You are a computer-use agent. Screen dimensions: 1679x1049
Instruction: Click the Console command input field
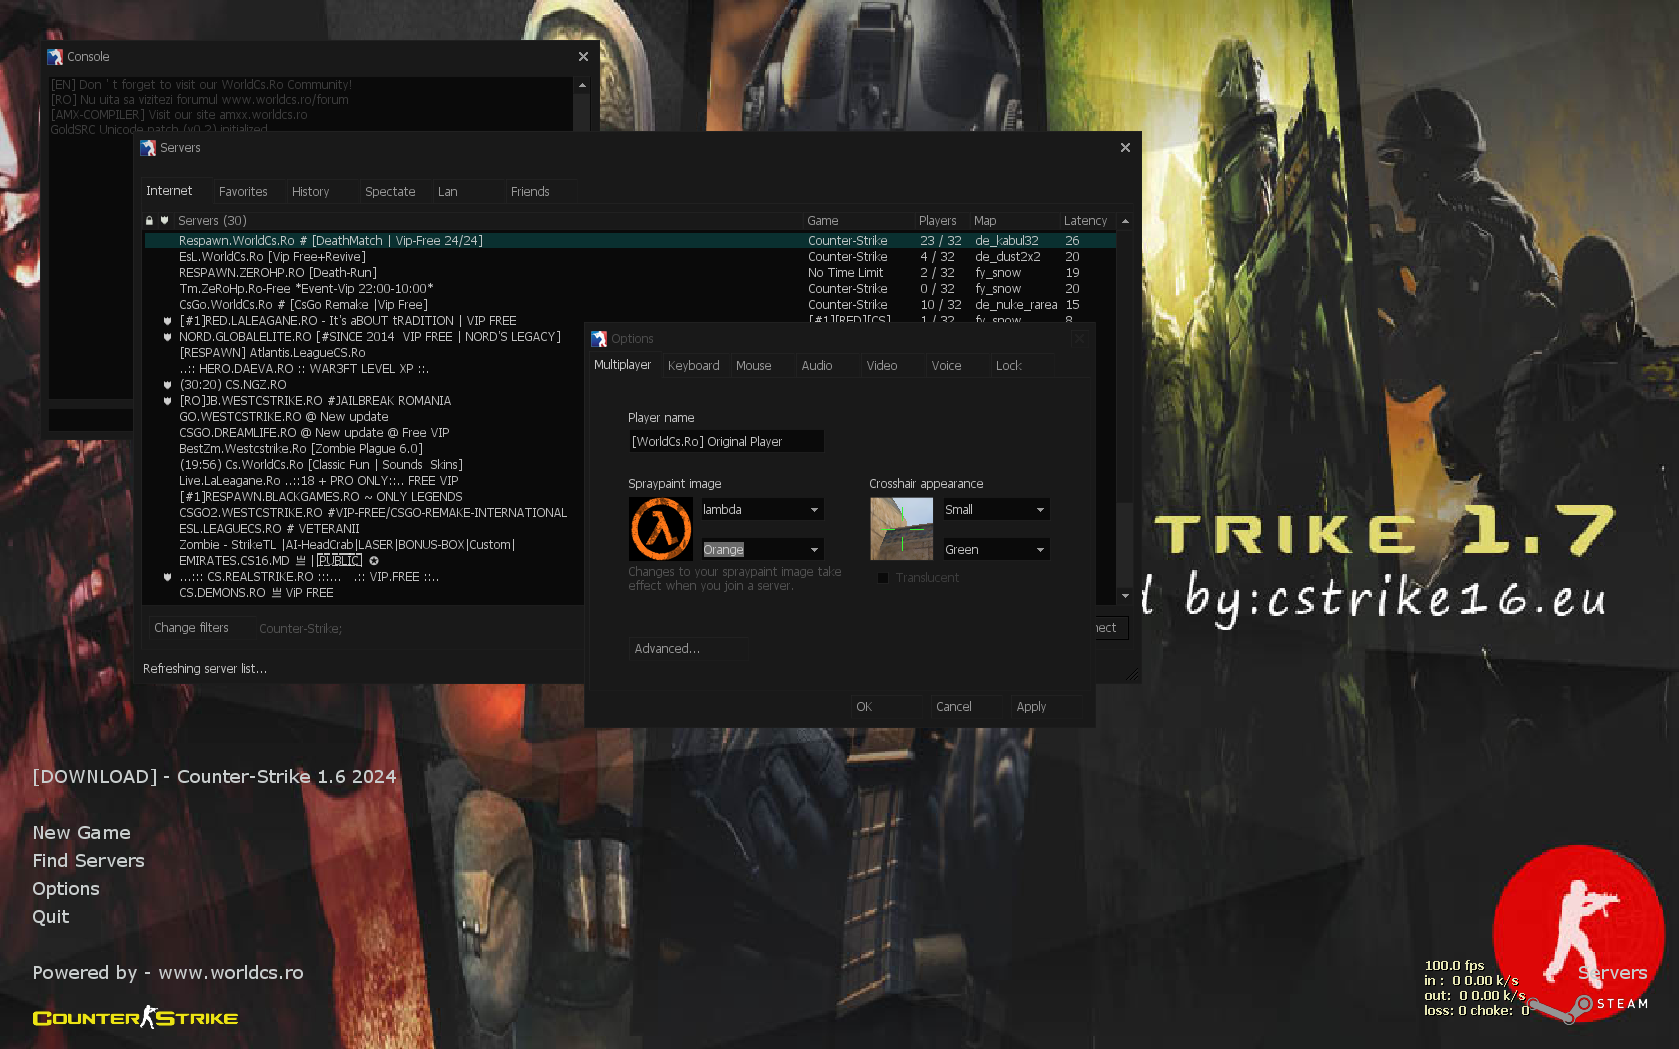click(91, 420)
